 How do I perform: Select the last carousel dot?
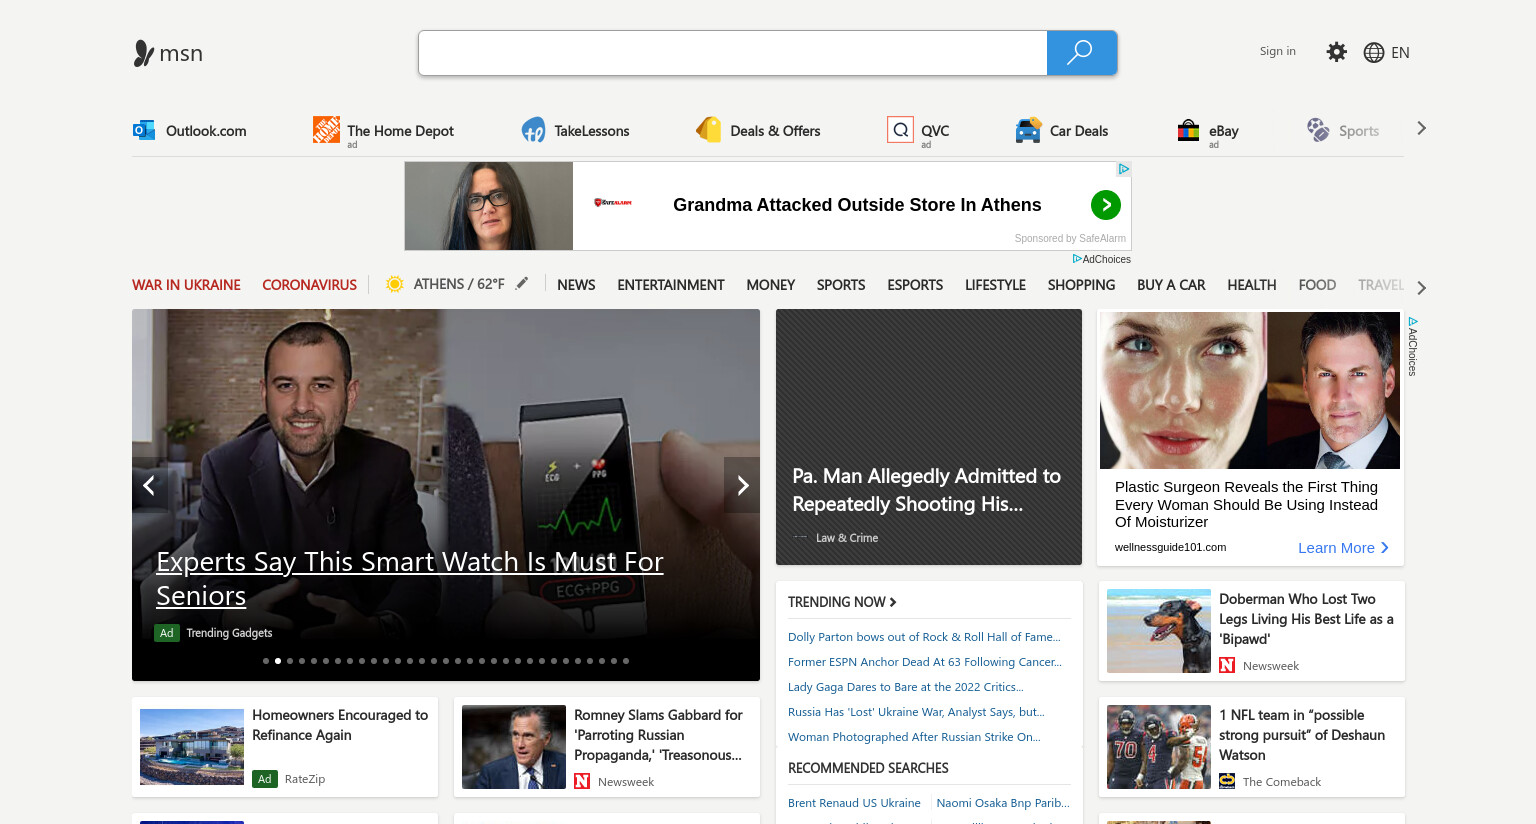(626, 661)
